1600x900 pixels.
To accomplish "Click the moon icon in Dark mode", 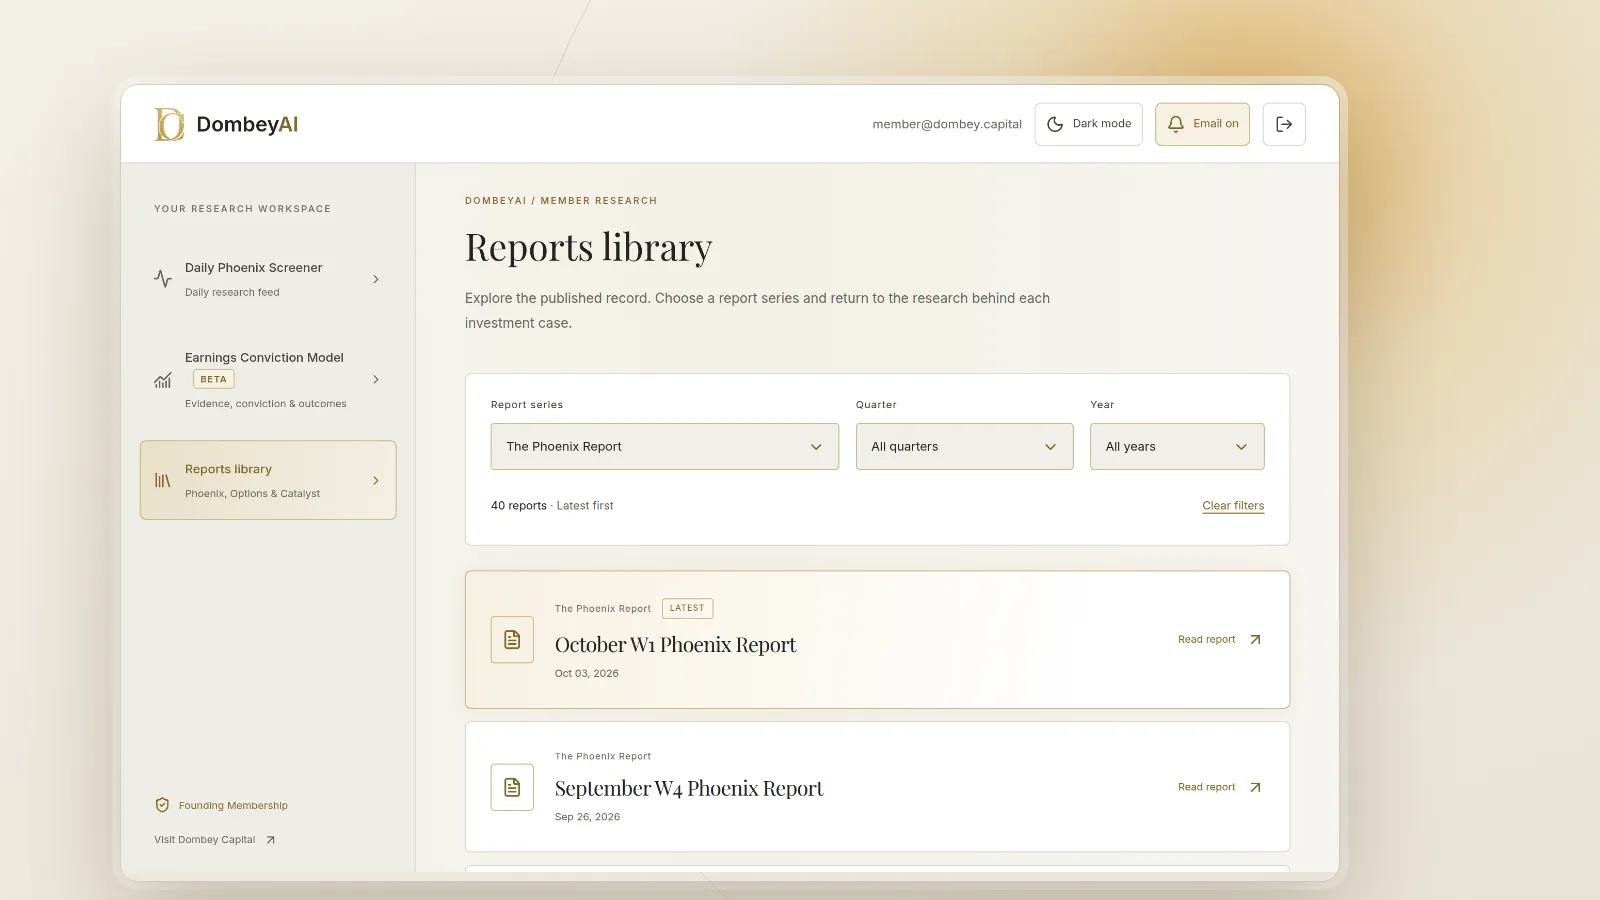I will 1055,124.
